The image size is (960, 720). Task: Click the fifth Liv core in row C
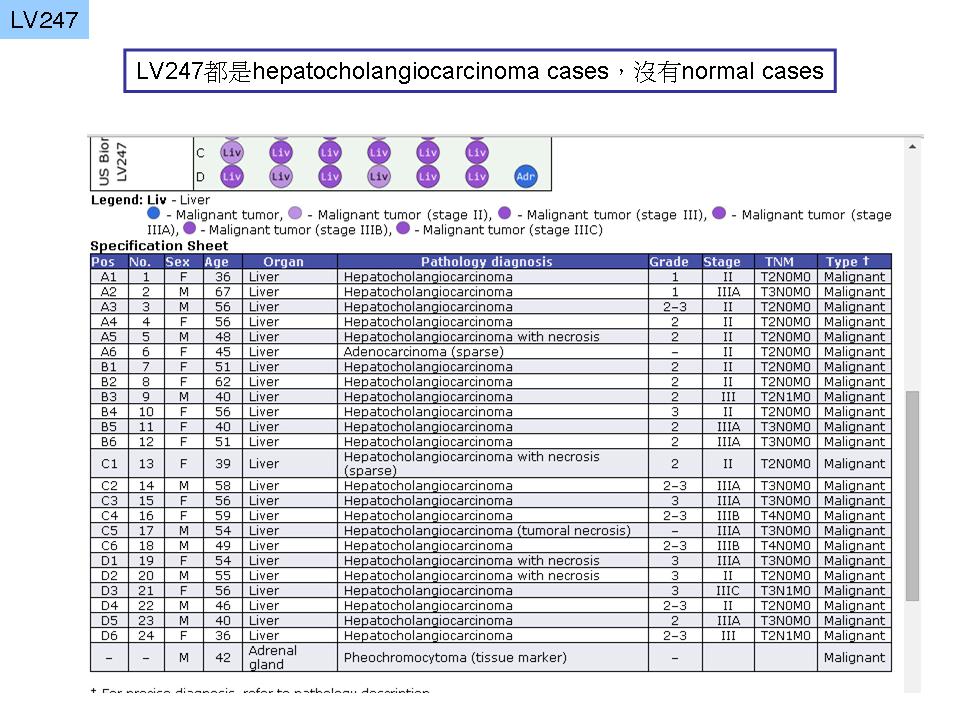click(x=427, y=152)
